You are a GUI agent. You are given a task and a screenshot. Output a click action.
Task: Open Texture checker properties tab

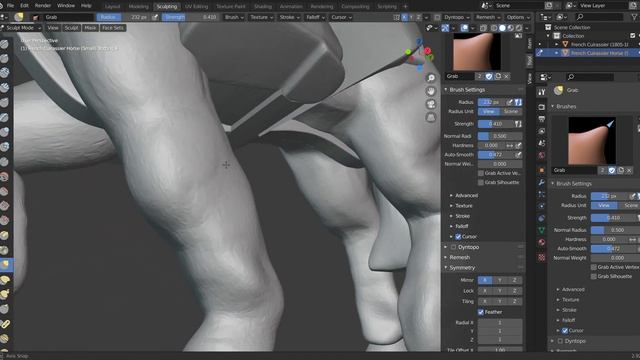point(541,257)
